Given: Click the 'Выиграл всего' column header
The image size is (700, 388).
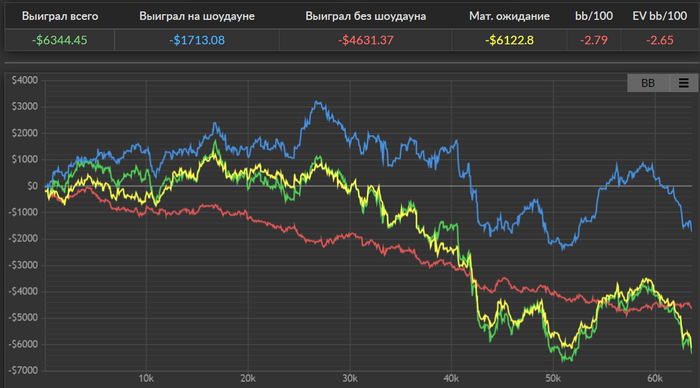Looking at the screenshot, I should point(60,17).
